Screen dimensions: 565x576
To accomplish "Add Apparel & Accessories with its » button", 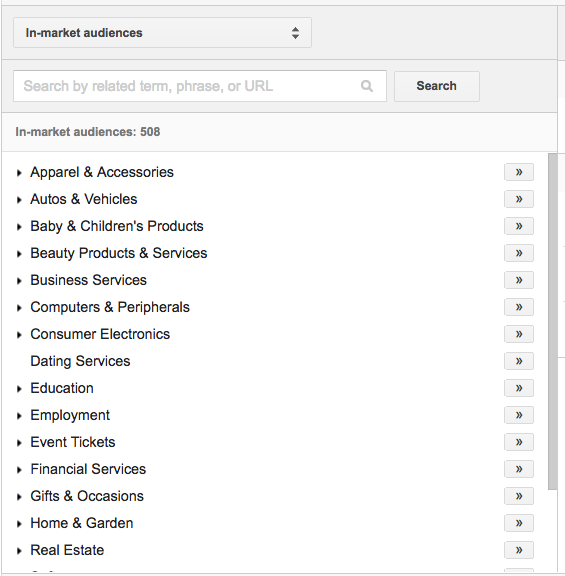I will point(519,172).
